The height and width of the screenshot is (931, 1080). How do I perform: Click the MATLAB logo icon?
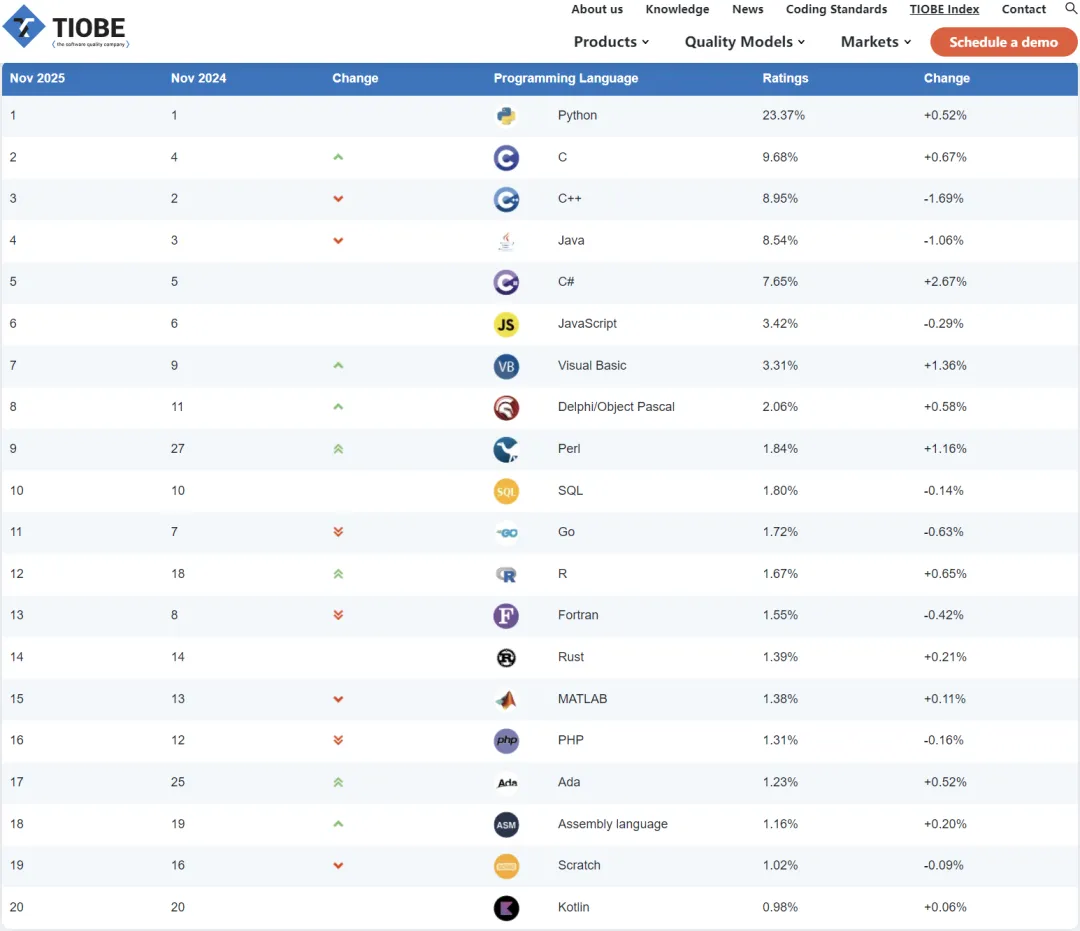[506, 700]
